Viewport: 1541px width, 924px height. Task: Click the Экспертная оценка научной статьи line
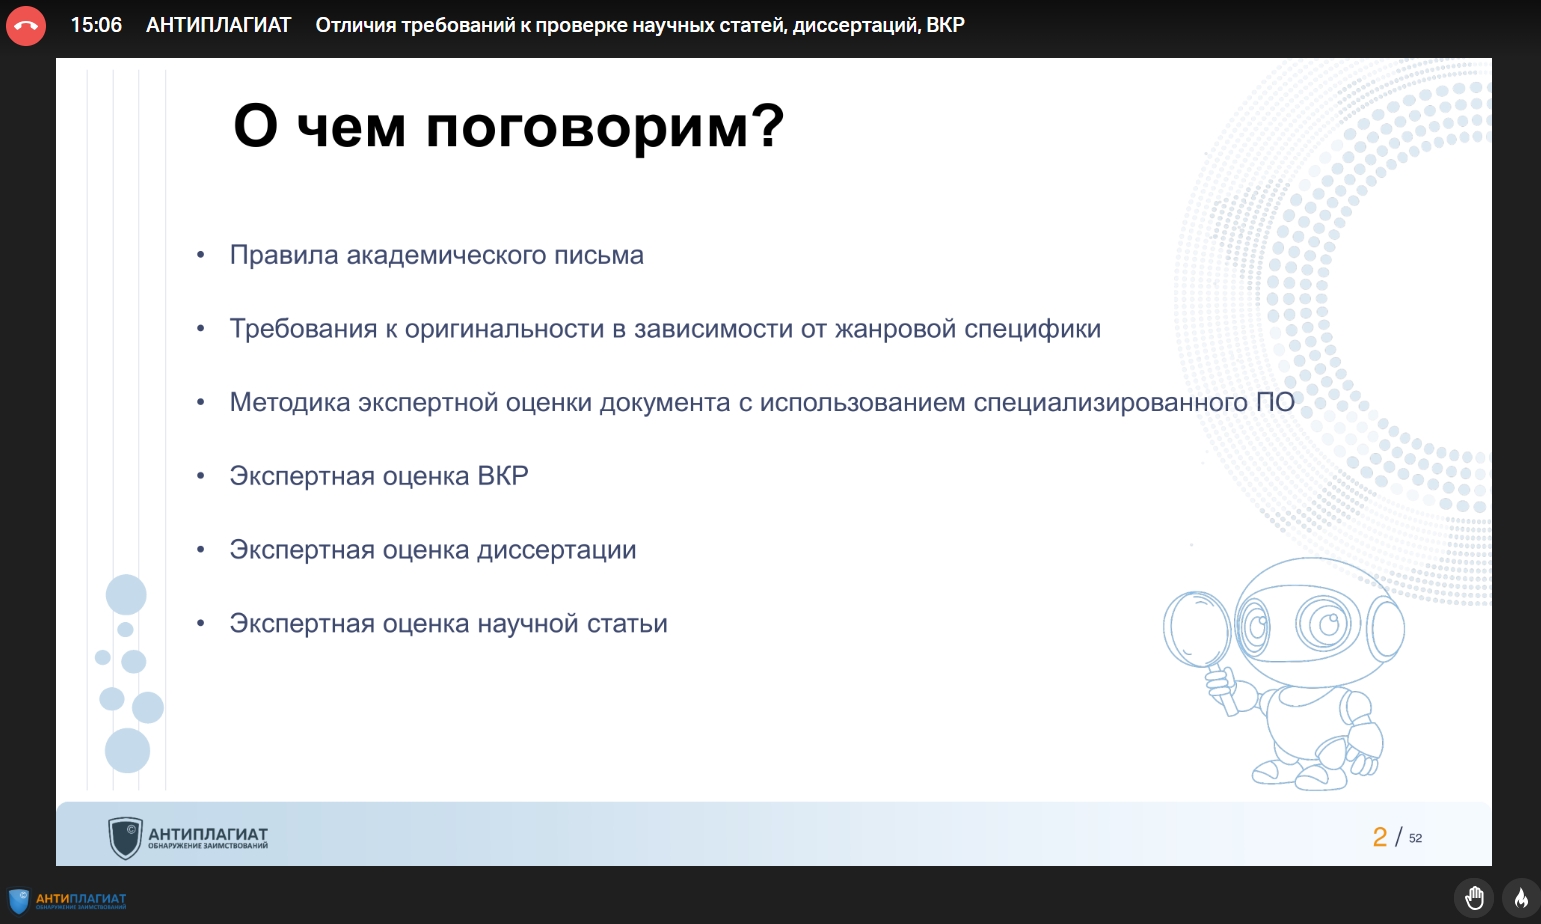(x=448, y=624)
